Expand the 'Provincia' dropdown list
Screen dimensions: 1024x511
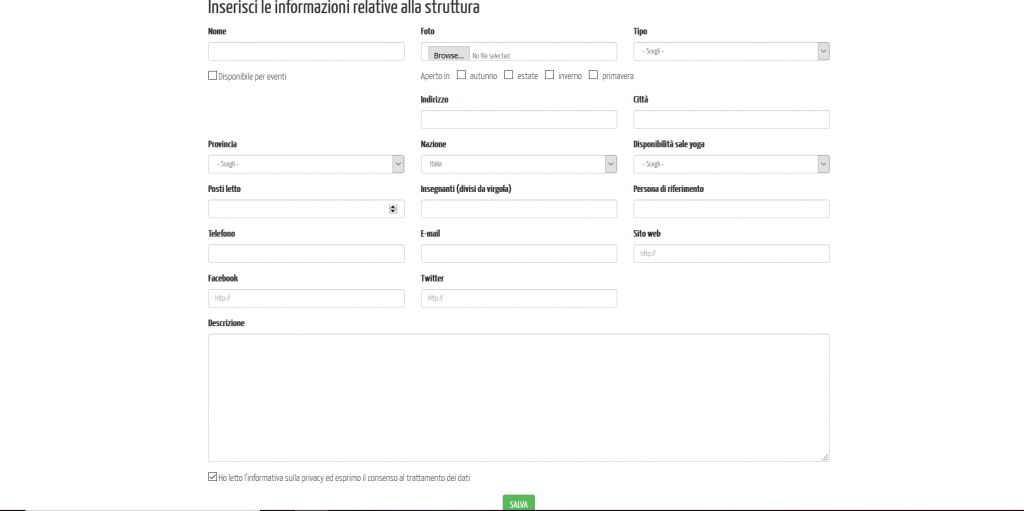(305, 164)
